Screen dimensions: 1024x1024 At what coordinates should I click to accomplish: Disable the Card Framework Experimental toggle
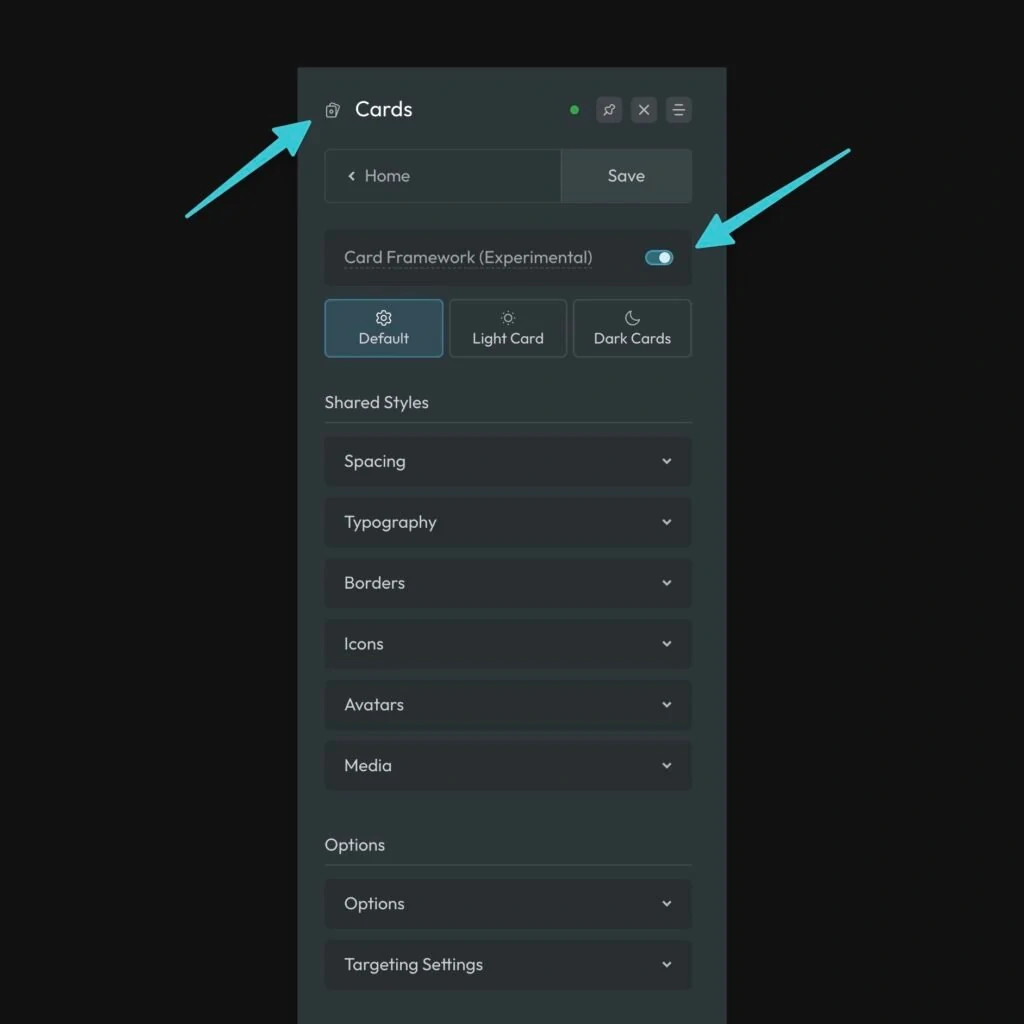tap(658, 257)
